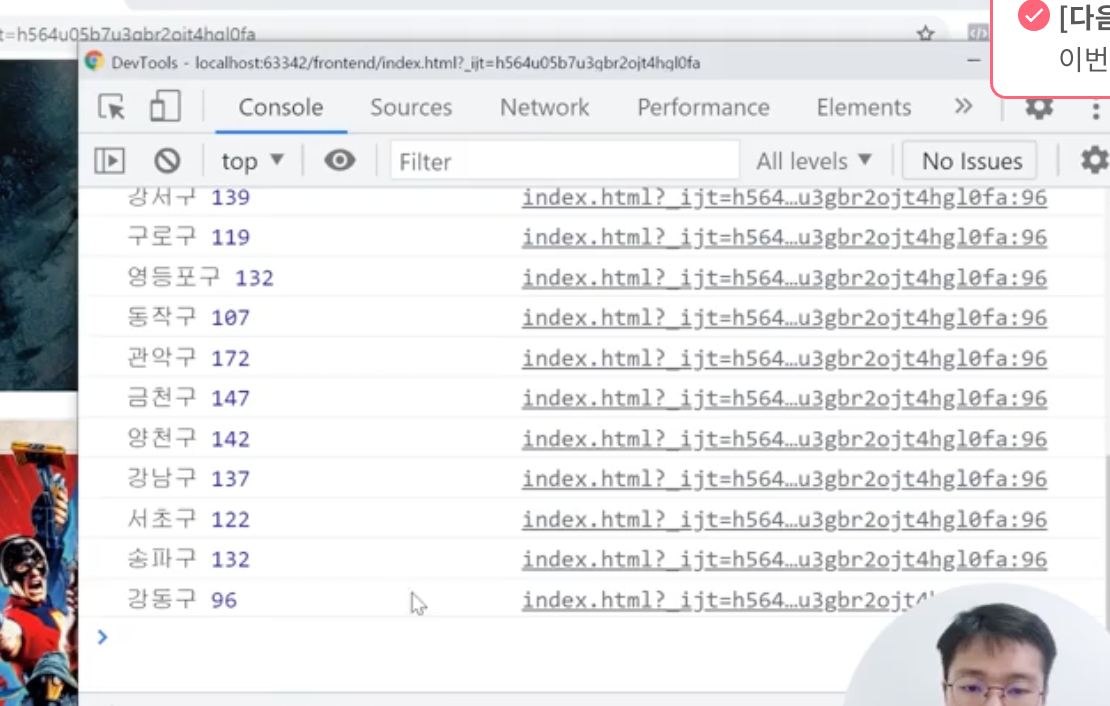Open source link for 동작구 107 row
The height and width of the screenshot is (706, 1110).
coord(784,317)
